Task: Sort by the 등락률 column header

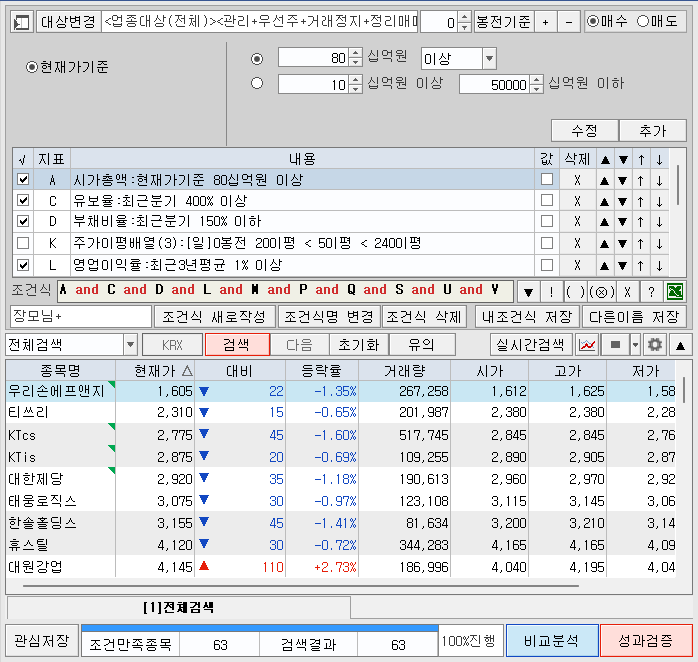Action: click(x=321, y=370)
